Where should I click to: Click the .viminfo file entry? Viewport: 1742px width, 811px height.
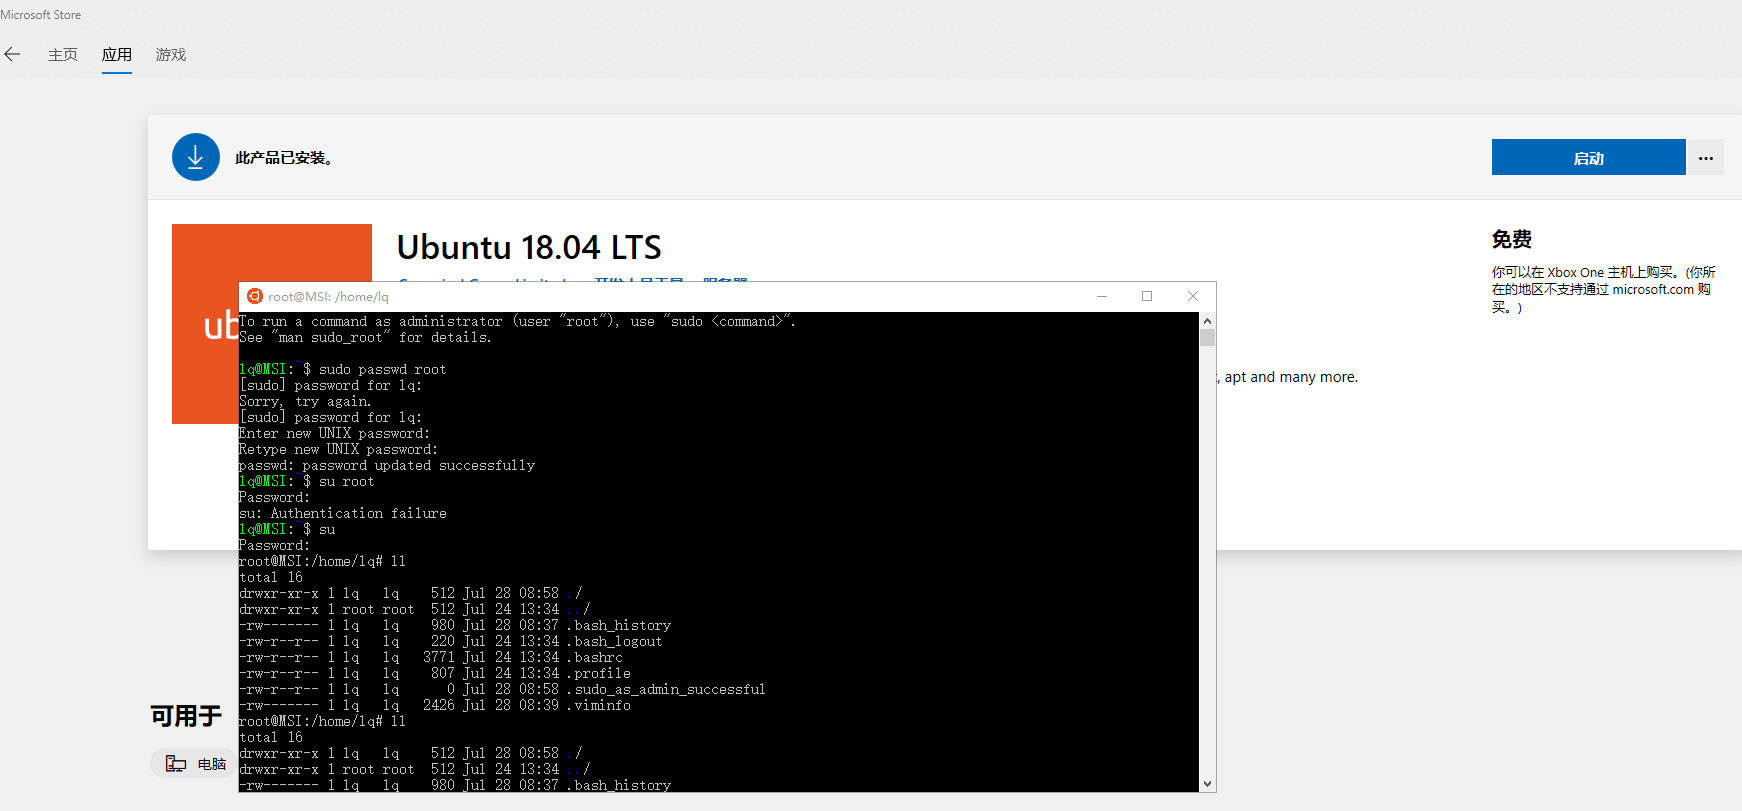pyautogui.click(x=599, y=705)
